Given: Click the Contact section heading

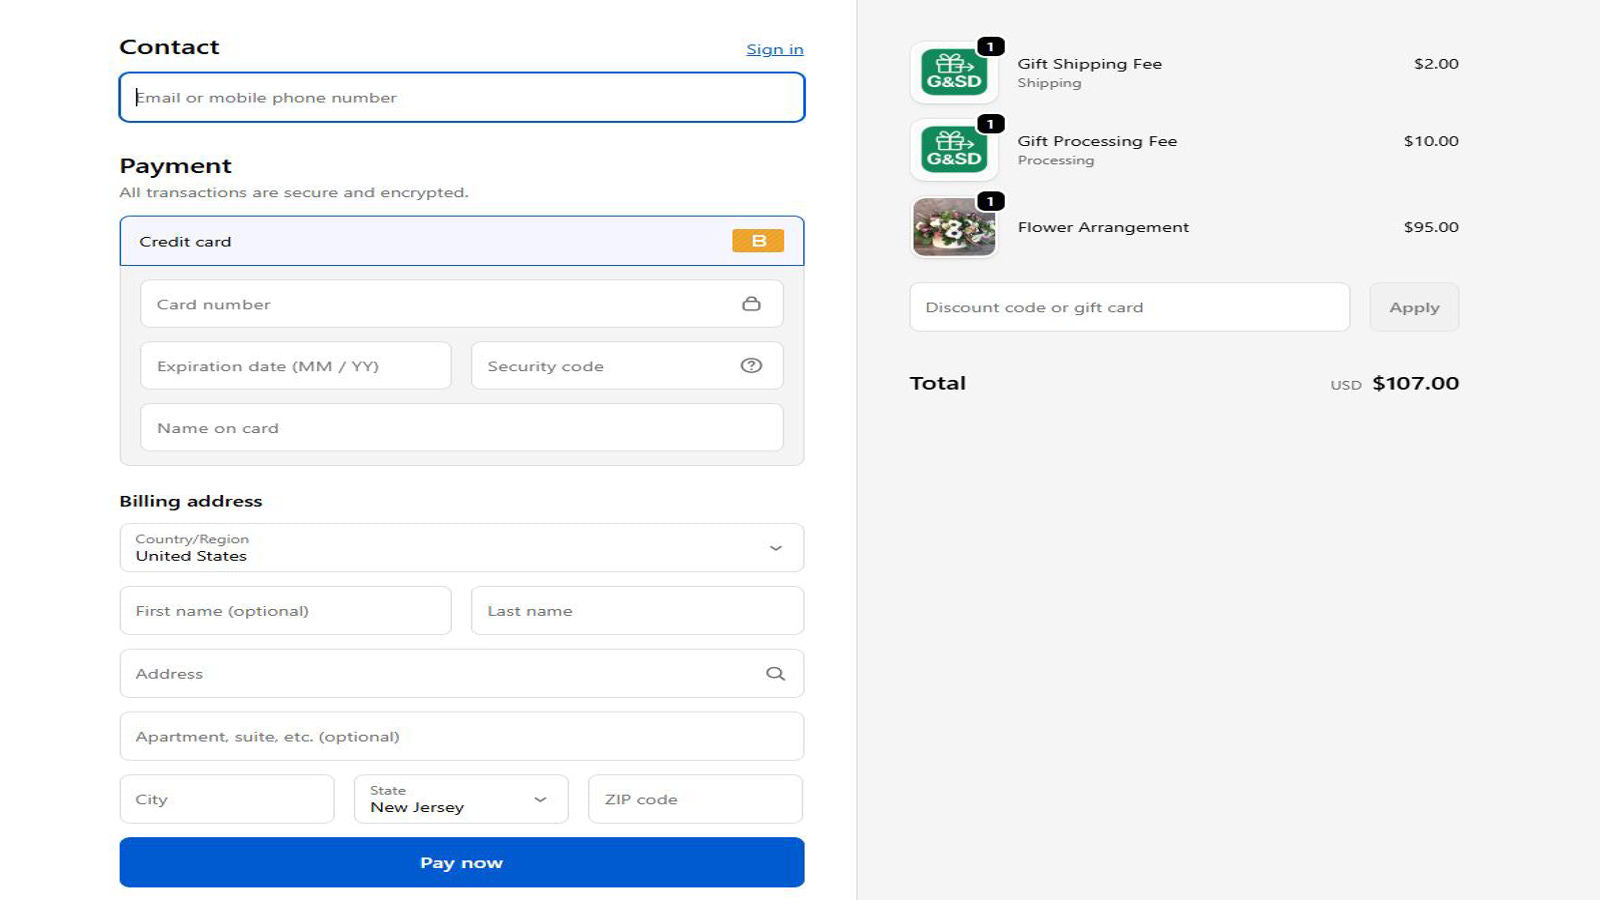Looking at the screenshot, I should coord(169,46).
